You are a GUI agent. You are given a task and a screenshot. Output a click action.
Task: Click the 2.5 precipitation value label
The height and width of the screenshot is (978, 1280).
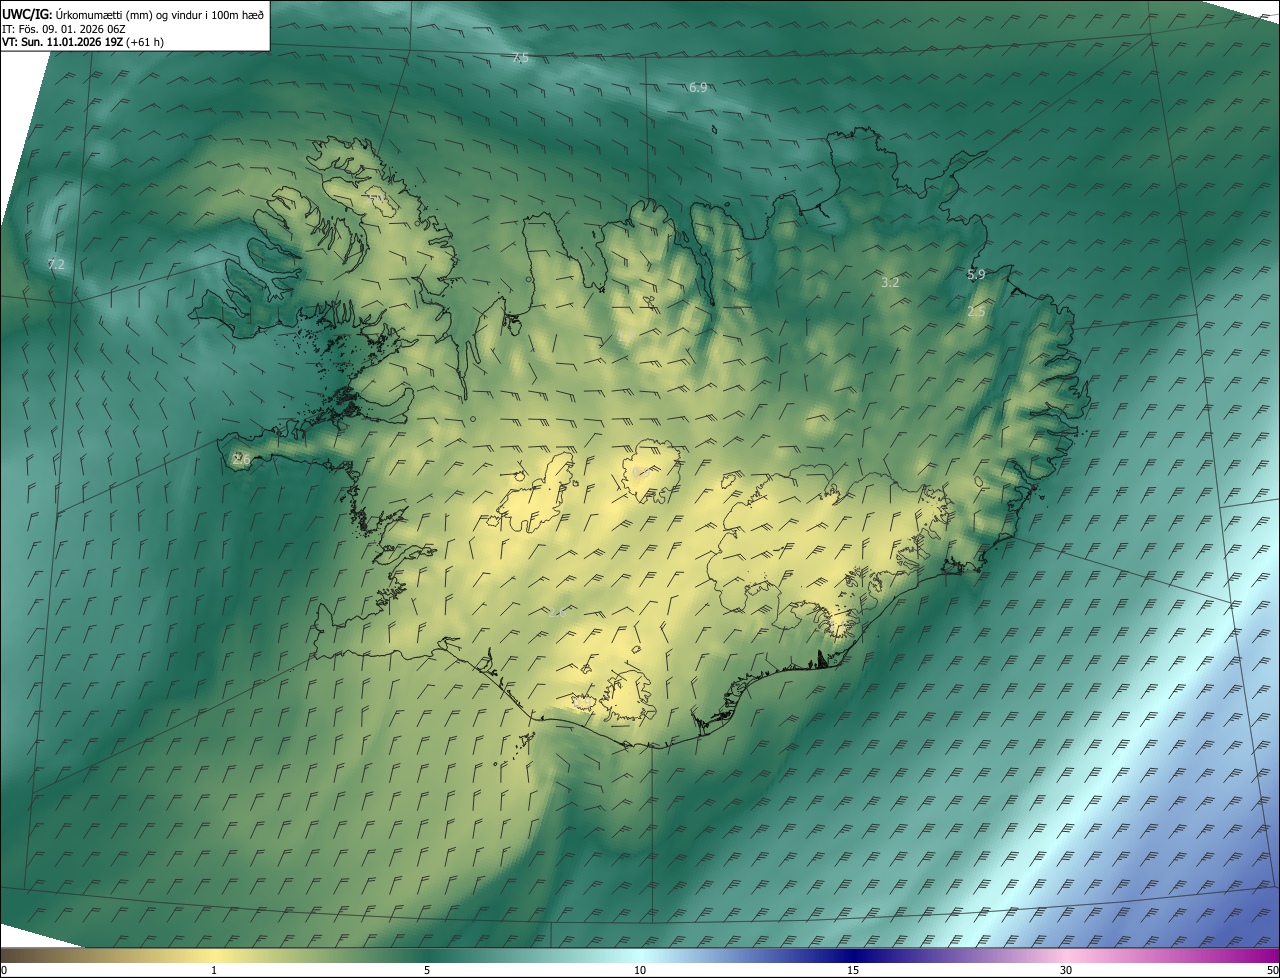[976, 312]
